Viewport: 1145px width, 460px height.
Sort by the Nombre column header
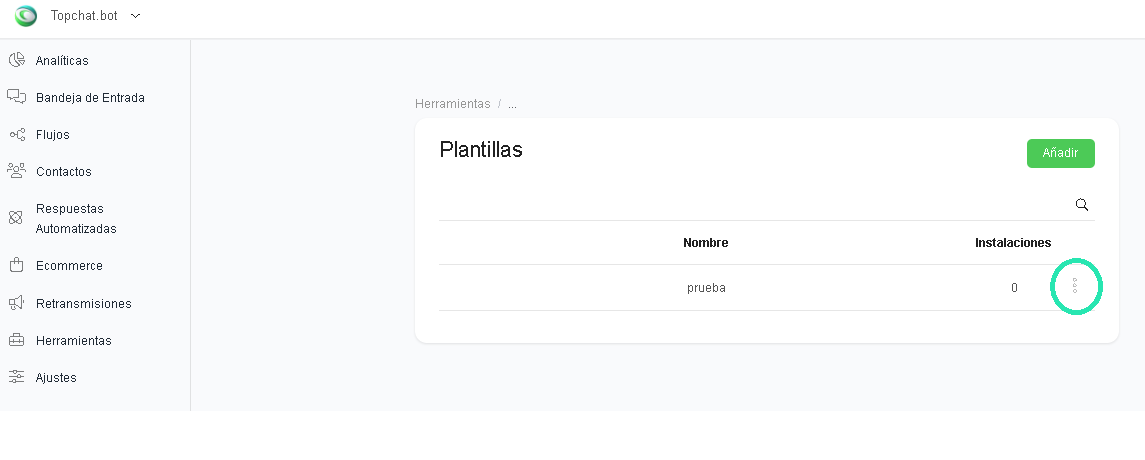coord(705,242)
